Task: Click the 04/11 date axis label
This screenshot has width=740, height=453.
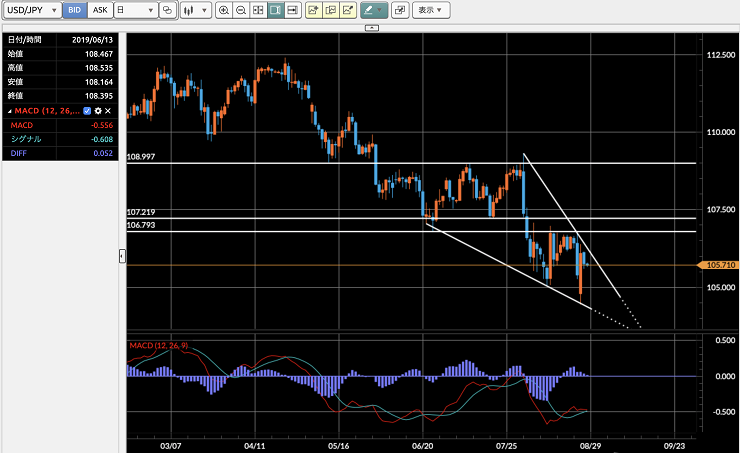Action: tap(255, 446)
